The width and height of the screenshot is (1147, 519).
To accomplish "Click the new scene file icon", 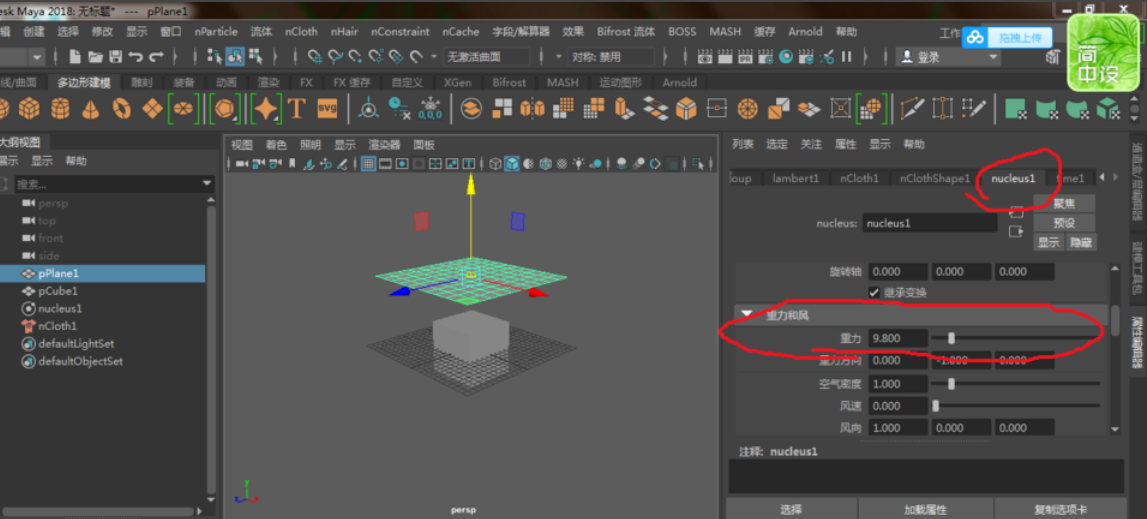I will (75, 56).
